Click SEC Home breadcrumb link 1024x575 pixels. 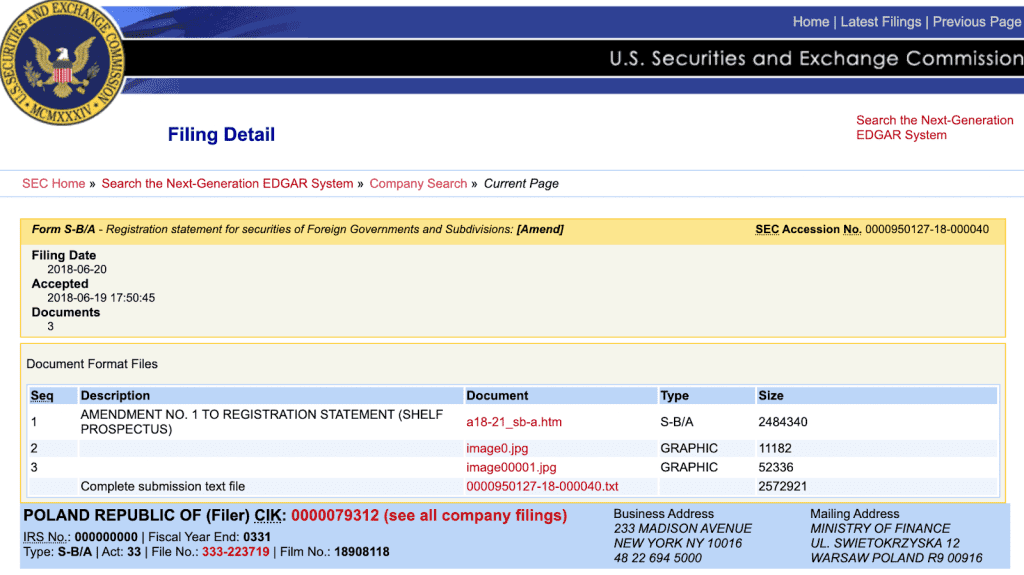[54, 184]
